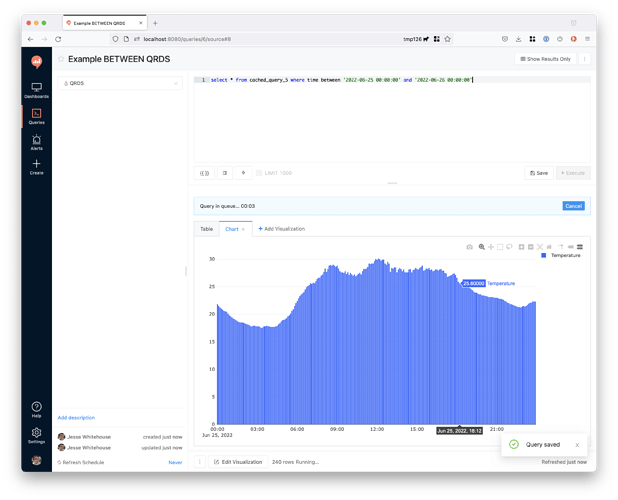Click the editor resize handle below toolbar
Viewport: 618px width, 500px height.
click(392, 183)
